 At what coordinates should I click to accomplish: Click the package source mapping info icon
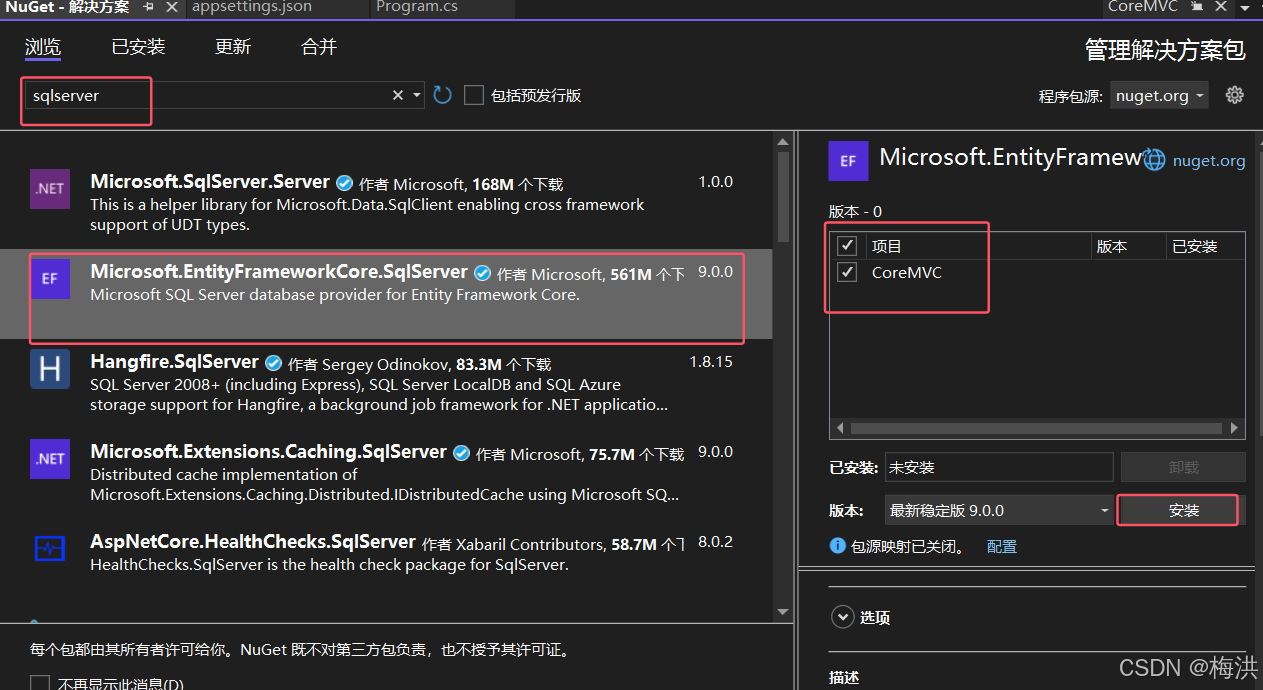(838, 546)
